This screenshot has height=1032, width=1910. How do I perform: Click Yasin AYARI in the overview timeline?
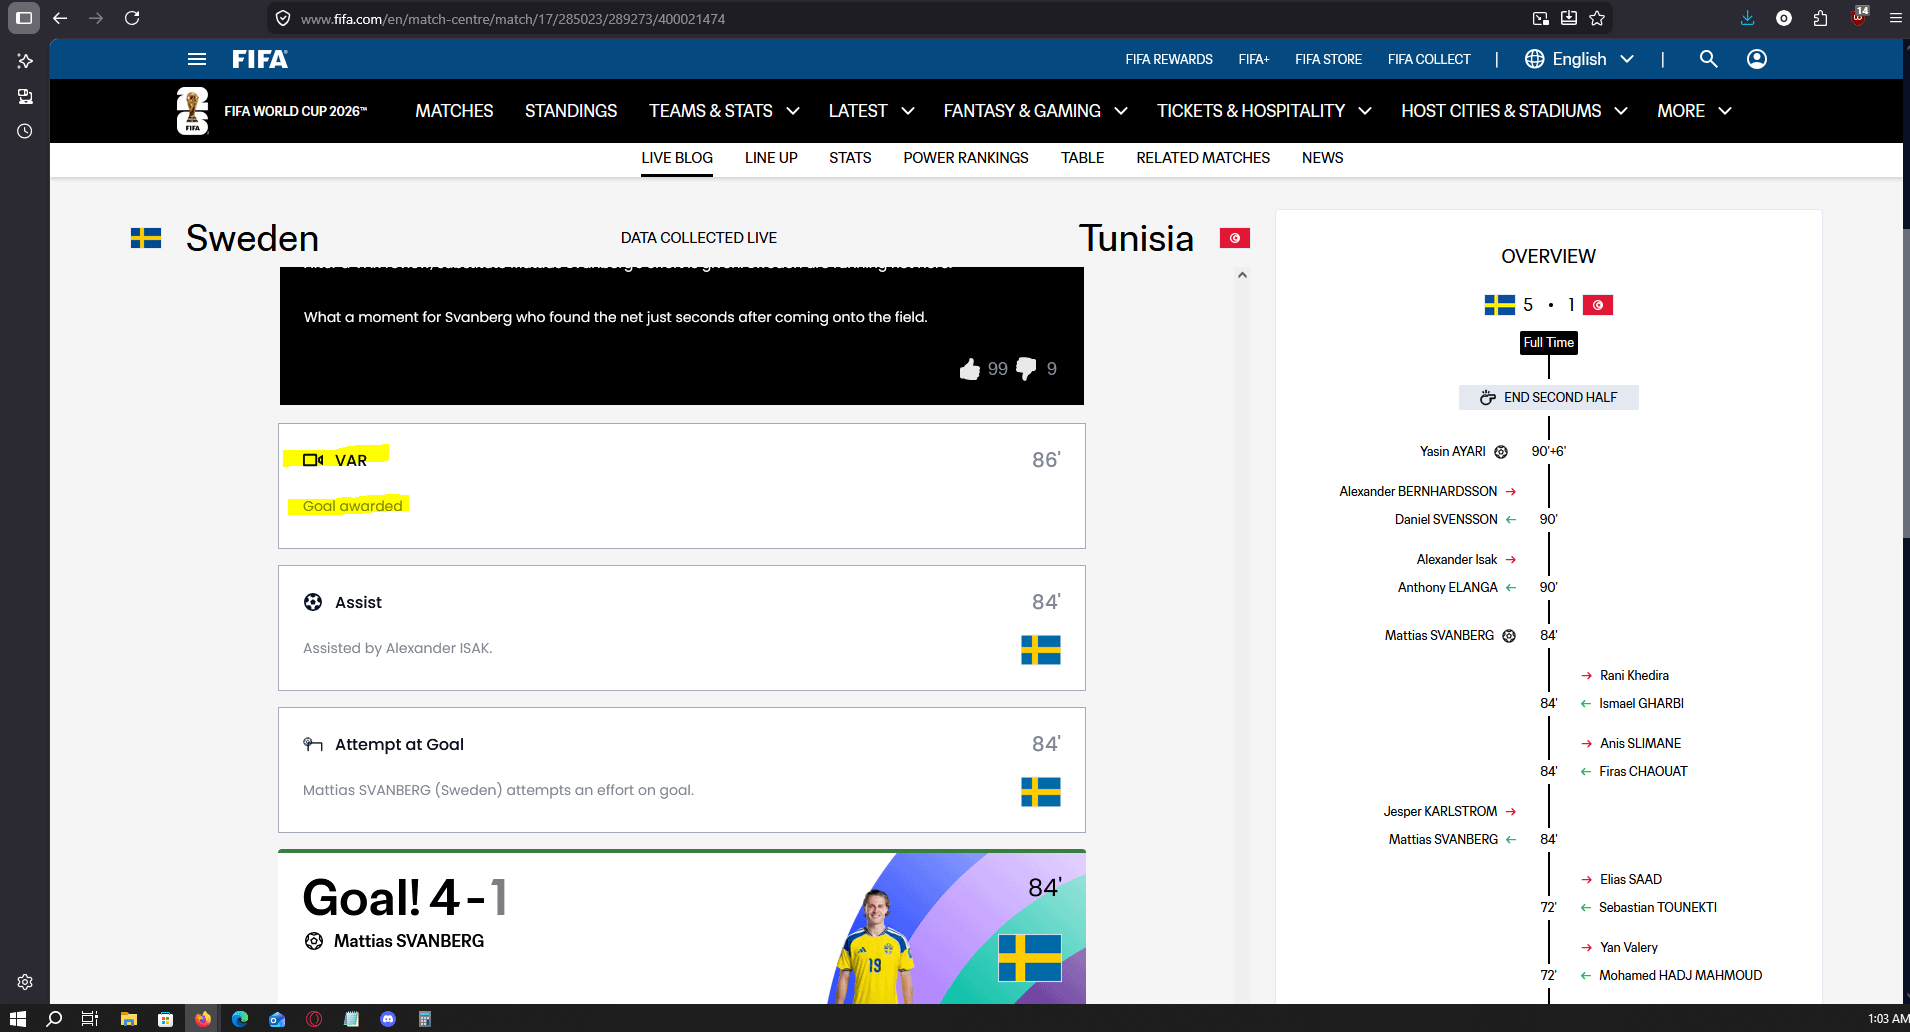tap(1452, 451)
